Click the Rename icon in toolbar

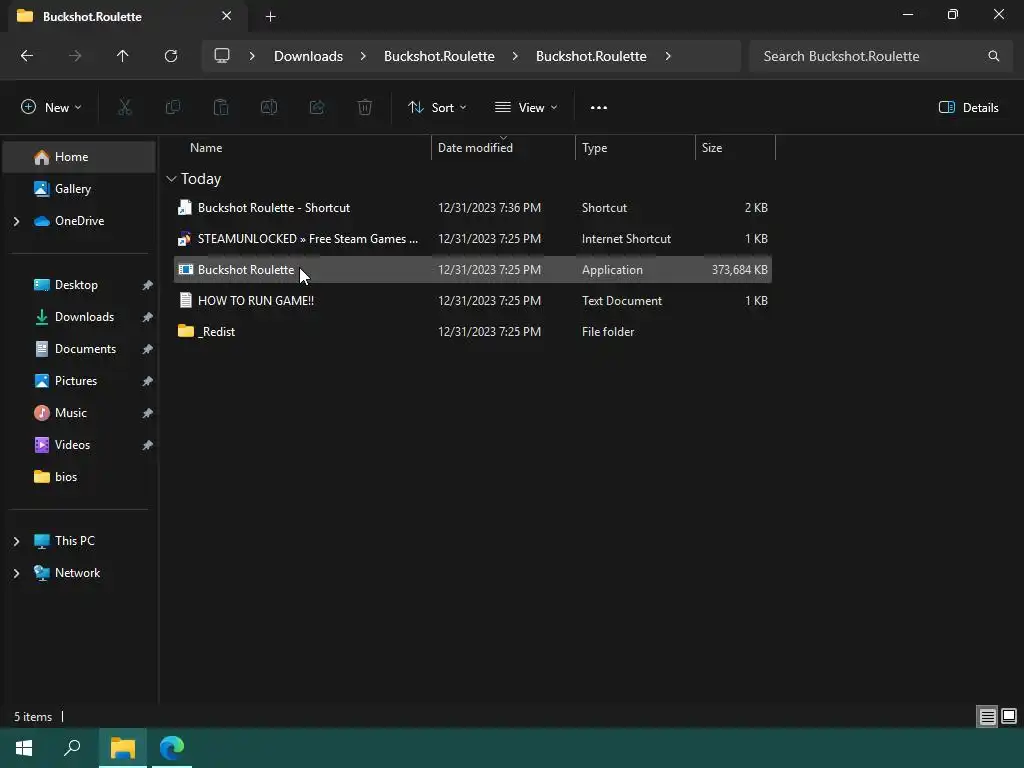269,107
